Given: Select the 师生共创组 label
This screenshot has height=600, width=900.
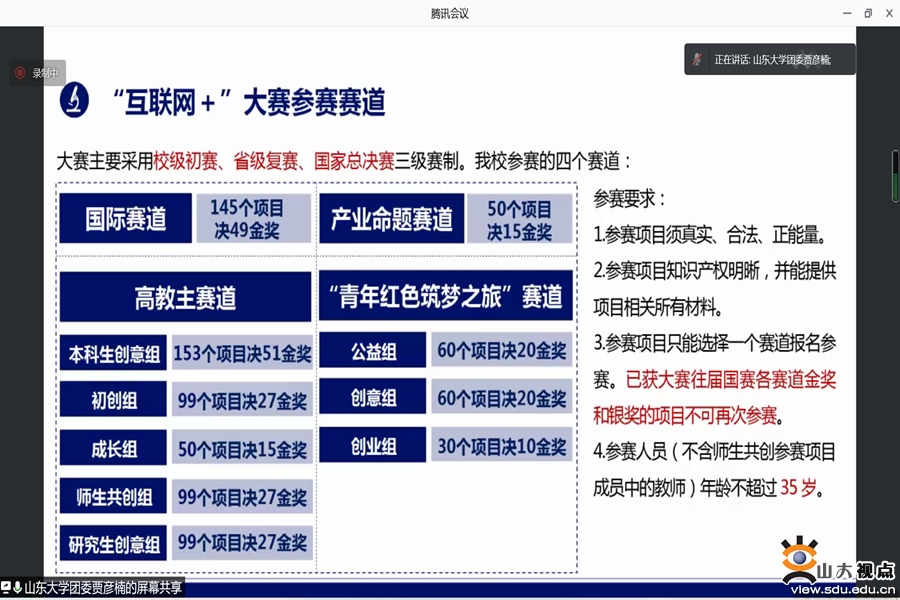Looking at the screenshot, I should 113,497.
